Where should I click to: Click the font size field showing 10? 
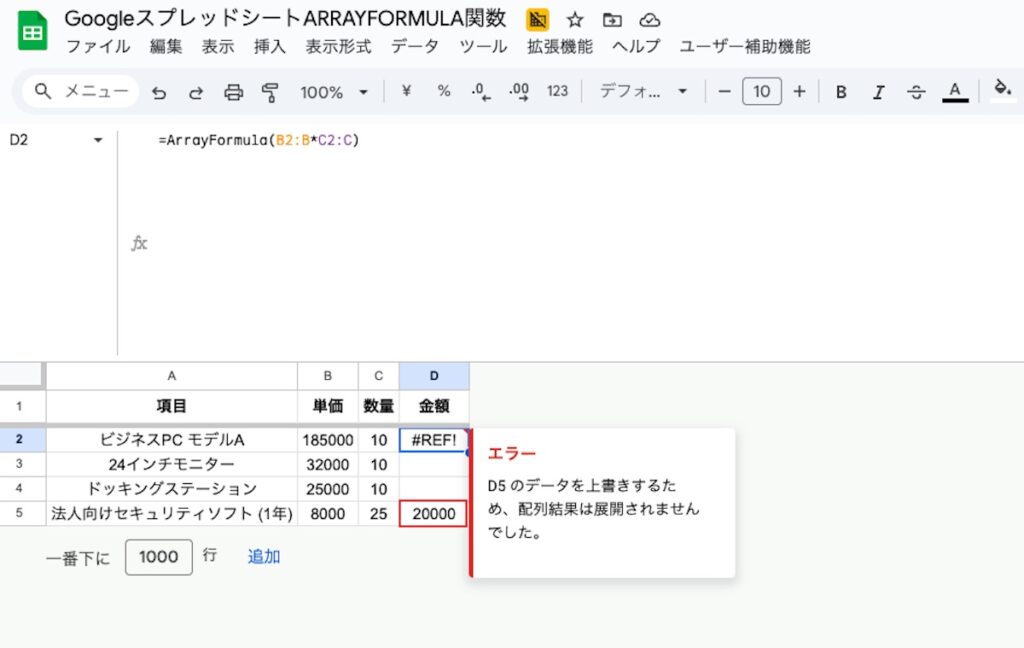pos(761,91)
